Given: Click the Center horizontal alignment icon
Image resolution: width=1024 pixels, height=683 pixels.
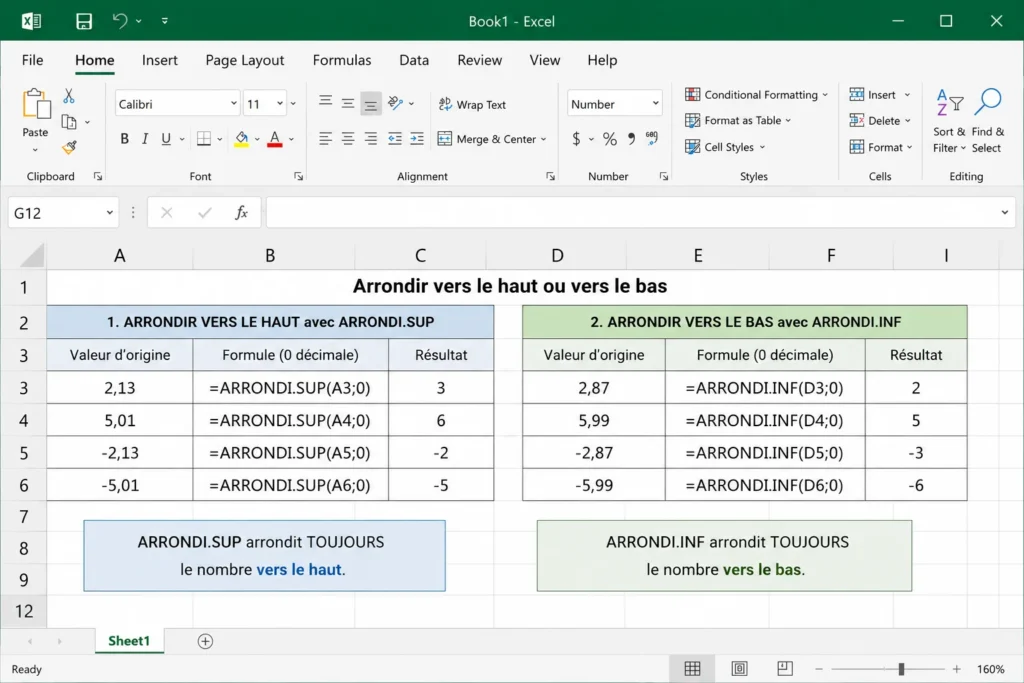Looking at the screenshot, I should click(x=348, y=138).
